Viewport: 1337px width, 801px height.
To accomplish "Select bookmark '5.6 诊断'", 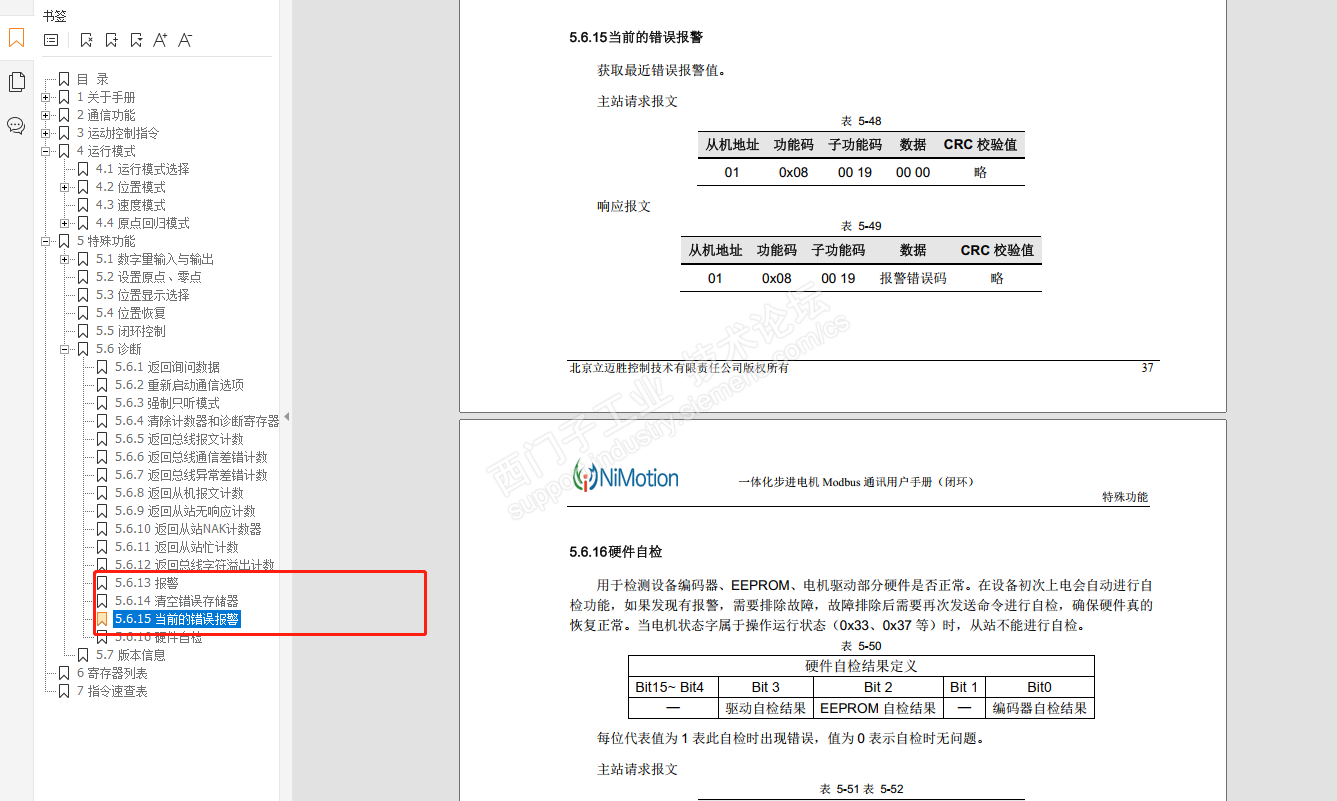I will (118, 349).
